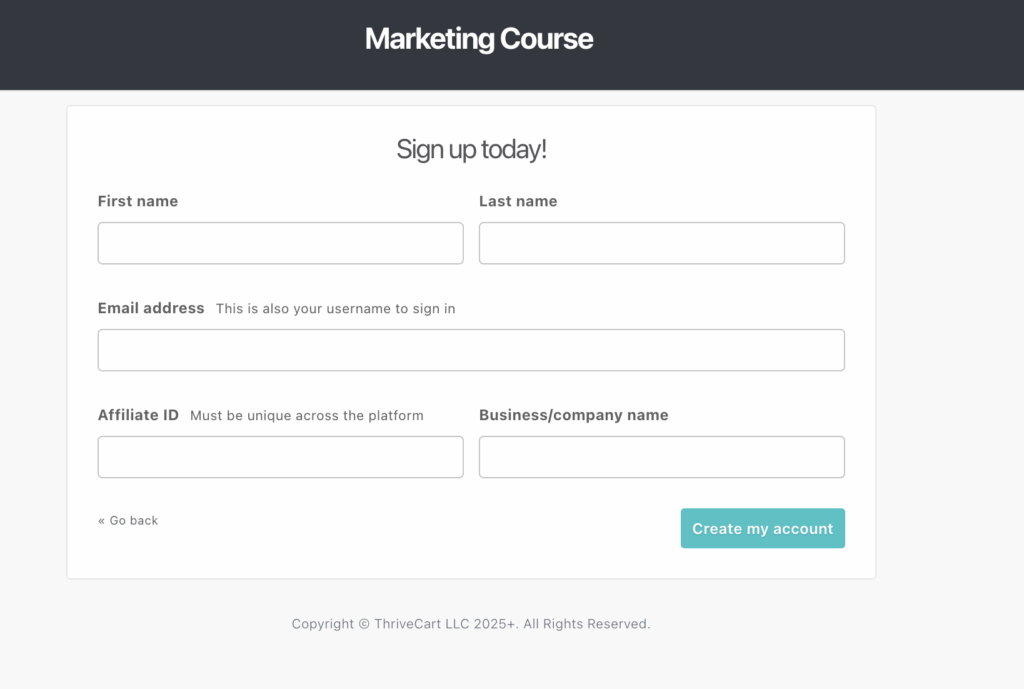
Task: Click the ThriveCart LLC copyright text
Action: 403,624
